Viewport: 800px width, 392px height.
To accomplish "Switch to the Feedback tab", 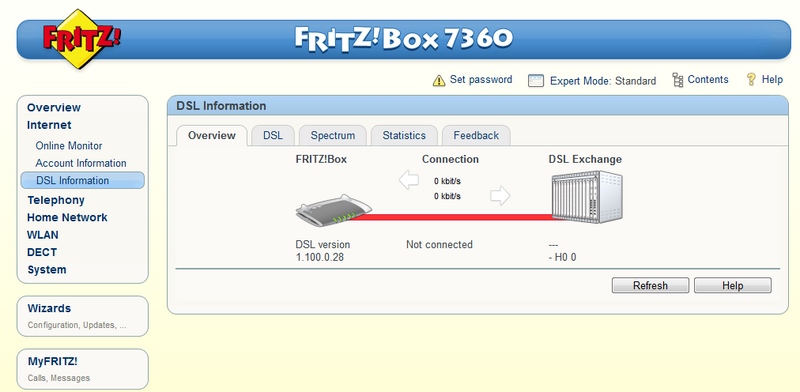I will click(x=476, y=135).
